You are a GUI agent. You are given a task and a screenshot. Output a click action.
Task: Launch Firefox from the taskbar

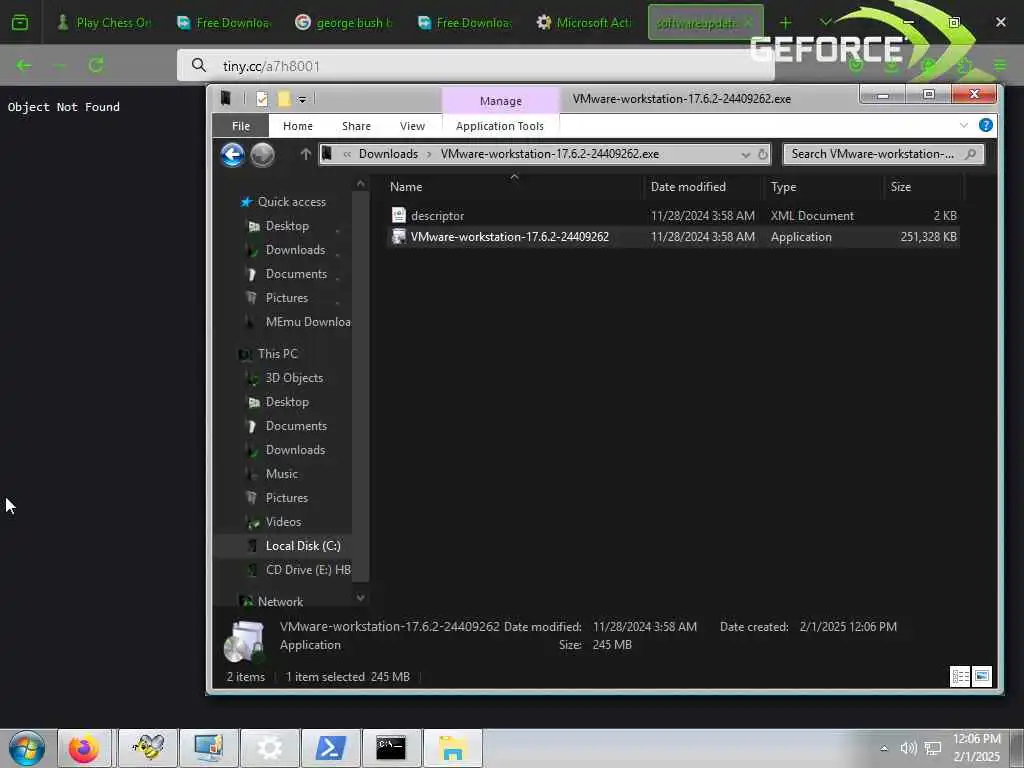coord(84,748)
